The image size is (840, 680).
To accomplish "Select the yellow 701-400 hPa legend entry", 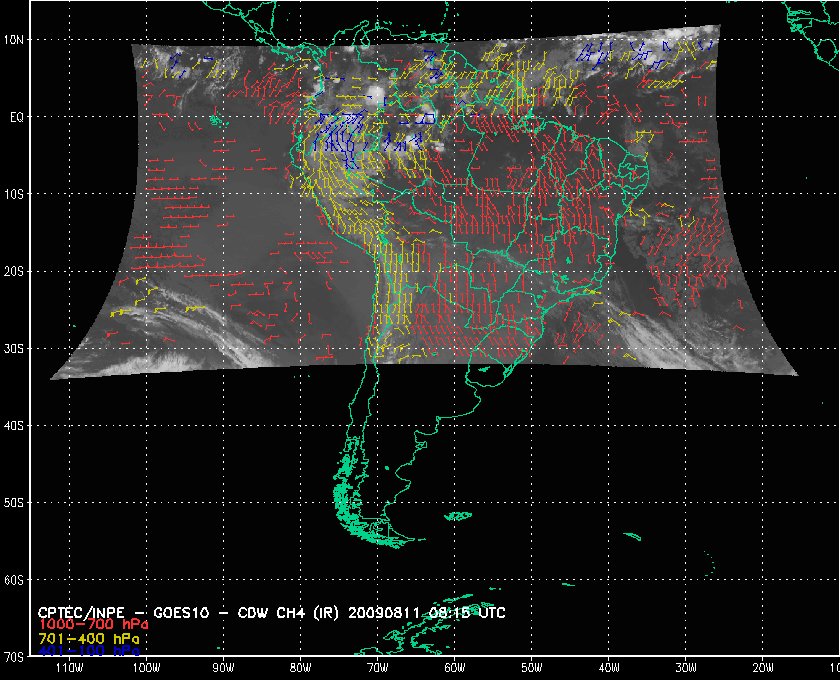I will coord(89,639).
